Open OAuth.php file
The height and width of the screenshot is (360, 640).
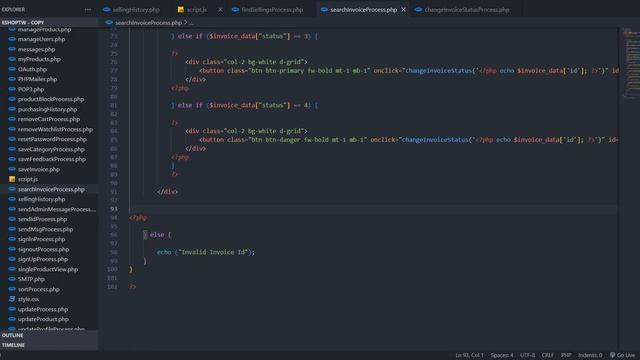click(x=32, y=69)
